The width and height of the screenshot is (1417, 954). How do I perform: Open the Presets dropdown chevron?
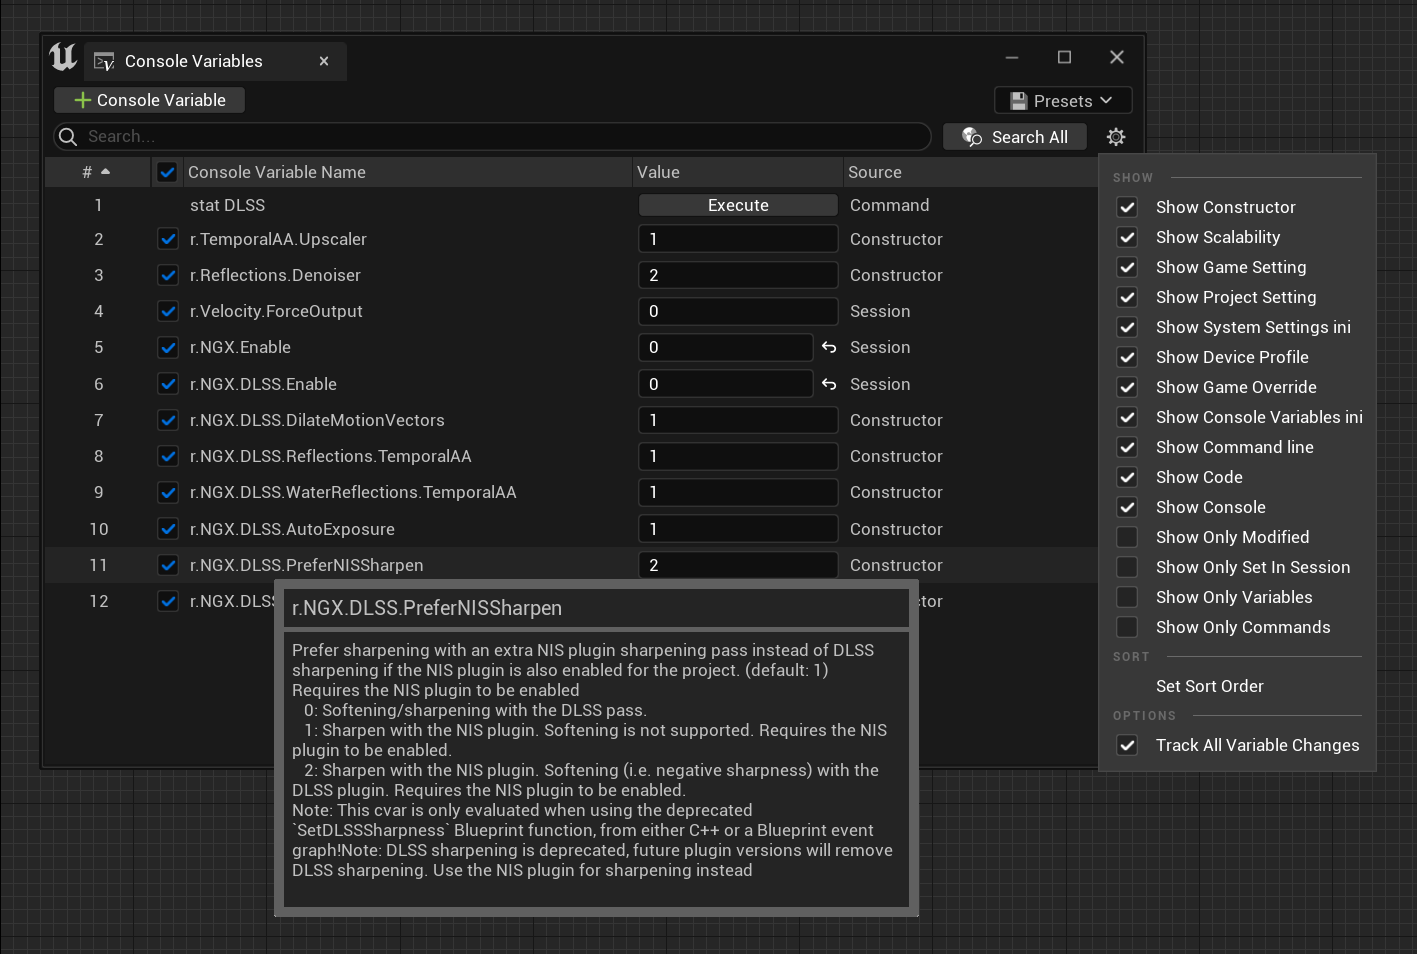pyautogui.click(x=1106, y=100)
